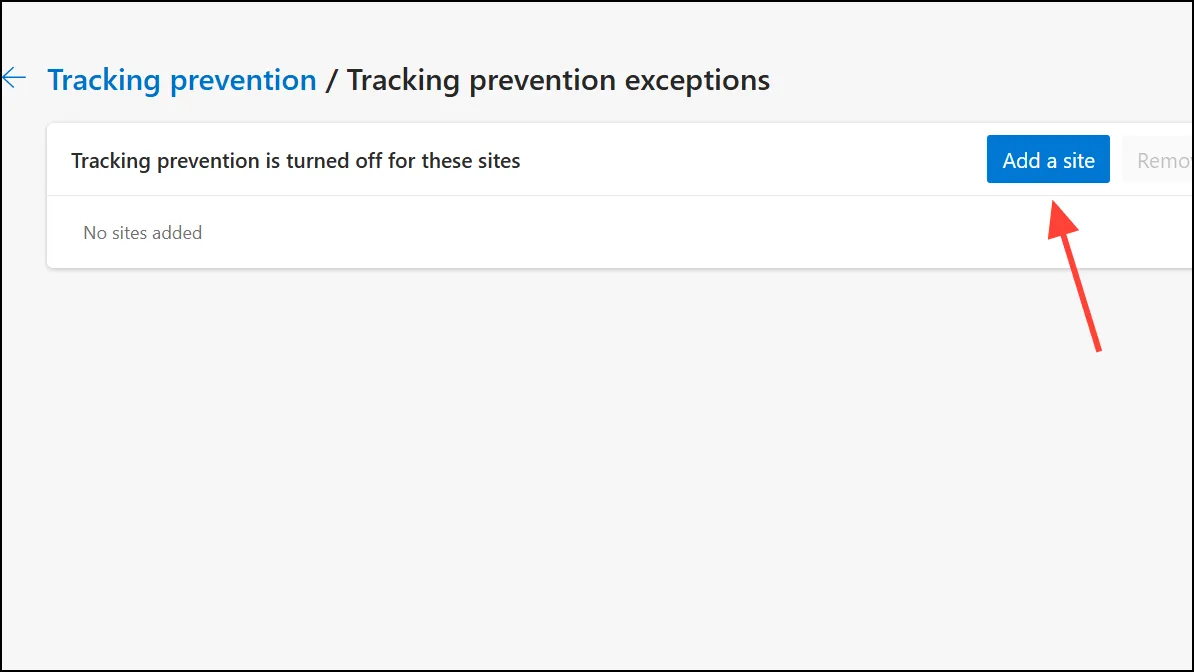The height and width of the screenshot is (672, 1194).
Task: Click the Add a site button
Action: pyautogui.click(x=1048, y=159)
